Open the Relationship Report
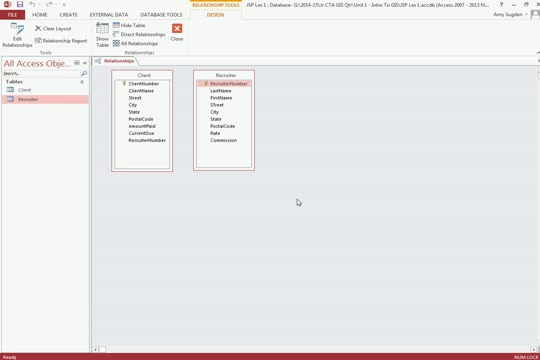Viewport: 540px width, 360px height. coord(61,41)
